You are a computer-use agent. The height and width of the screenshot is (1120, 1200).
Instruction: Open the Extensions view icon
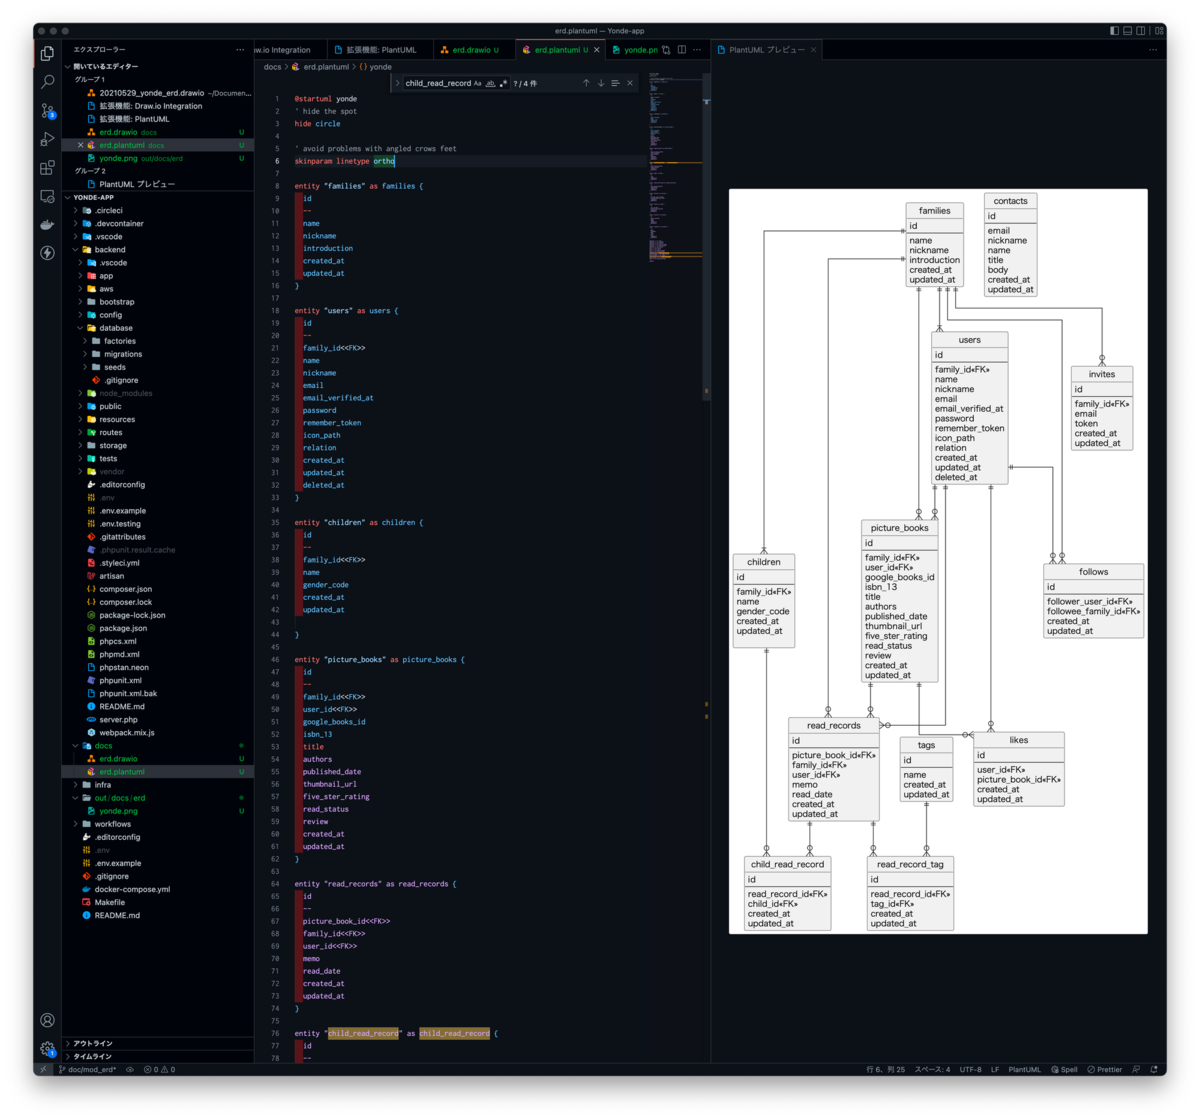(x=47, y=168)
